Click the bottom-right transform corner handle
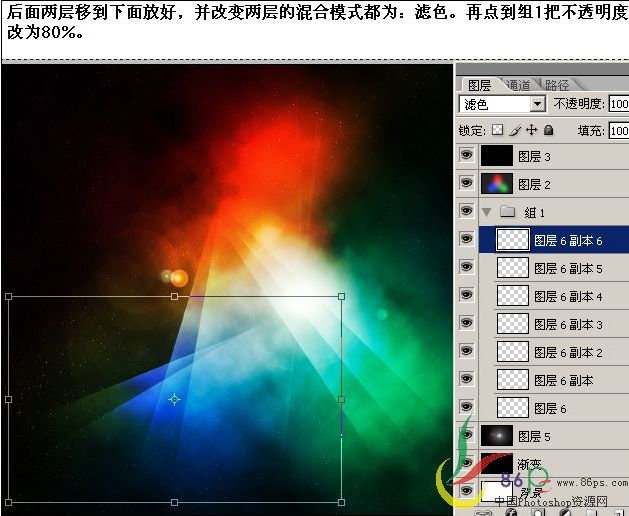The height and width of the screenshot is (516, 629). [x=341, y=502]
